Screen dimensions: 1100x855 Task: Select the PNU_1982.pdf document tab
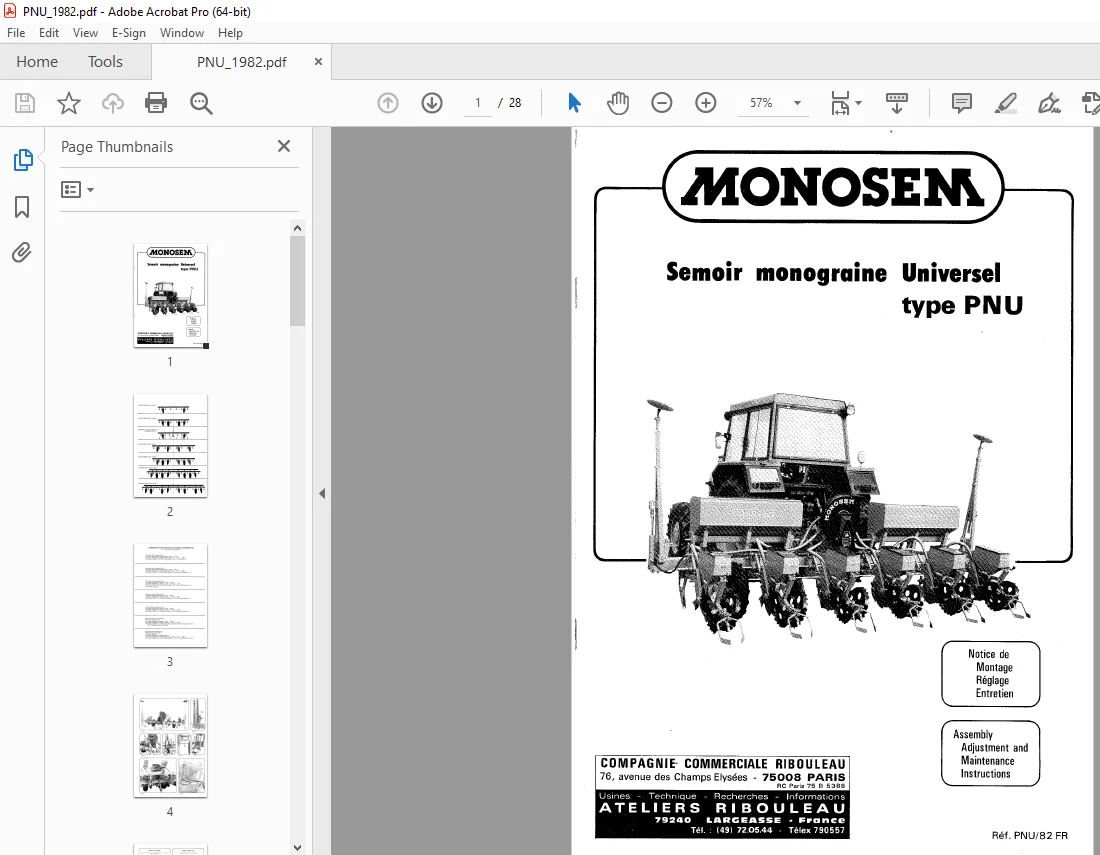[241, 62]
